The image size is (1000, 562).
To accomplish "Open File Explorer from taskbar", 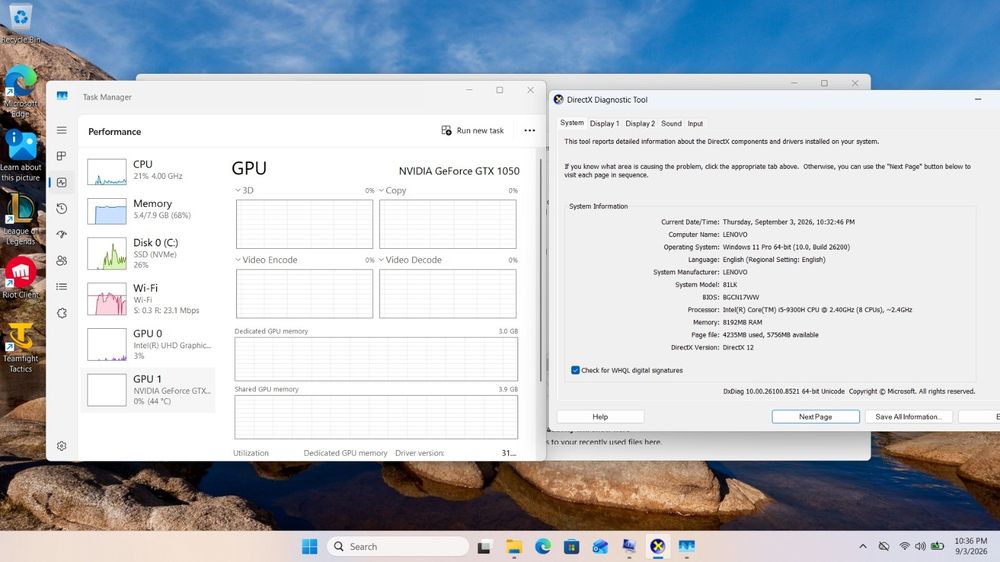I will click(514, 547).
